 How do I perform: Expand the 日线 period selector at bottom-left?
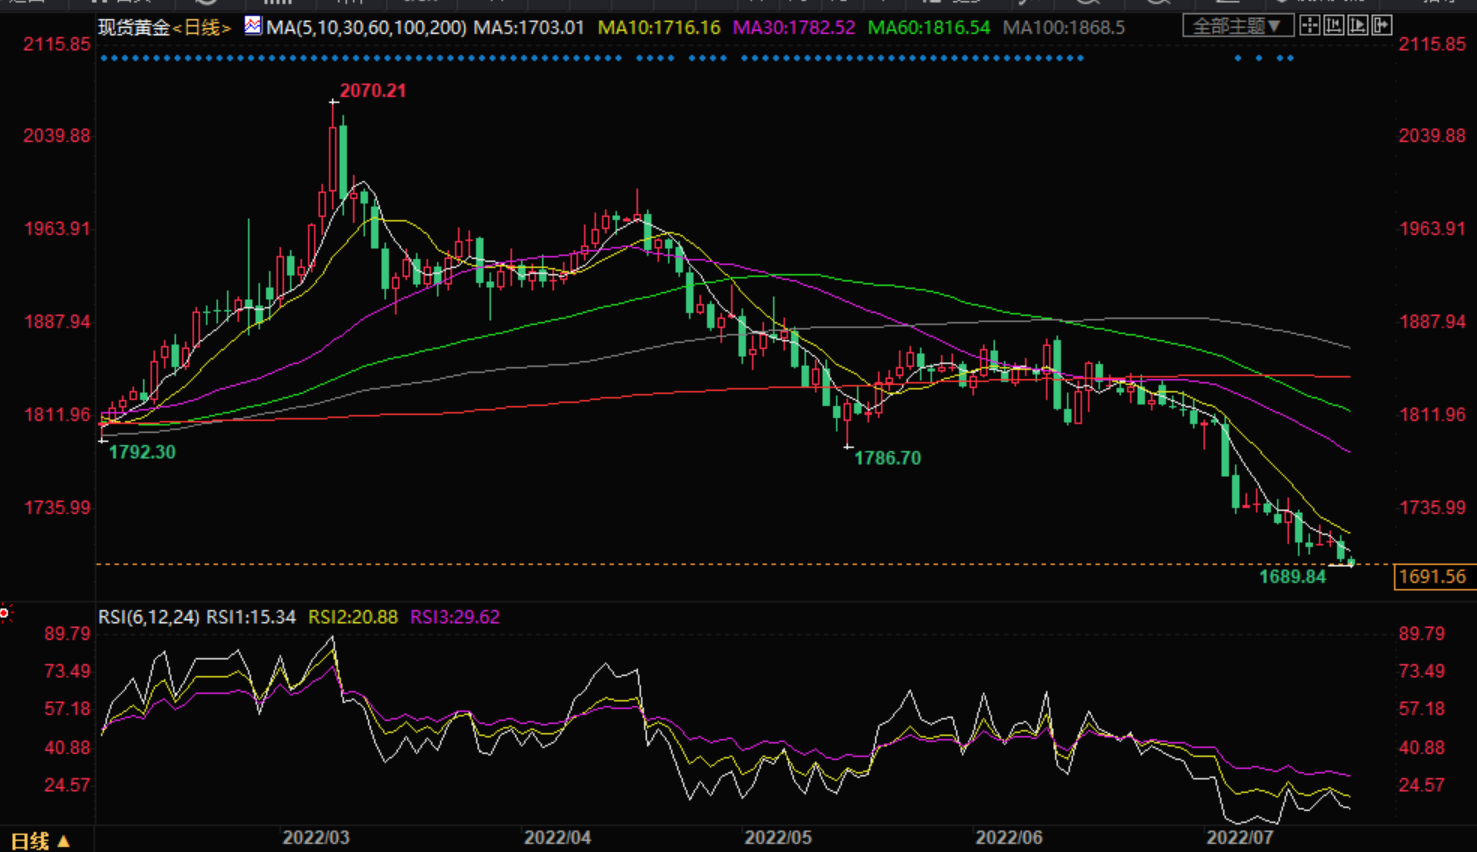tap(40, 841)
